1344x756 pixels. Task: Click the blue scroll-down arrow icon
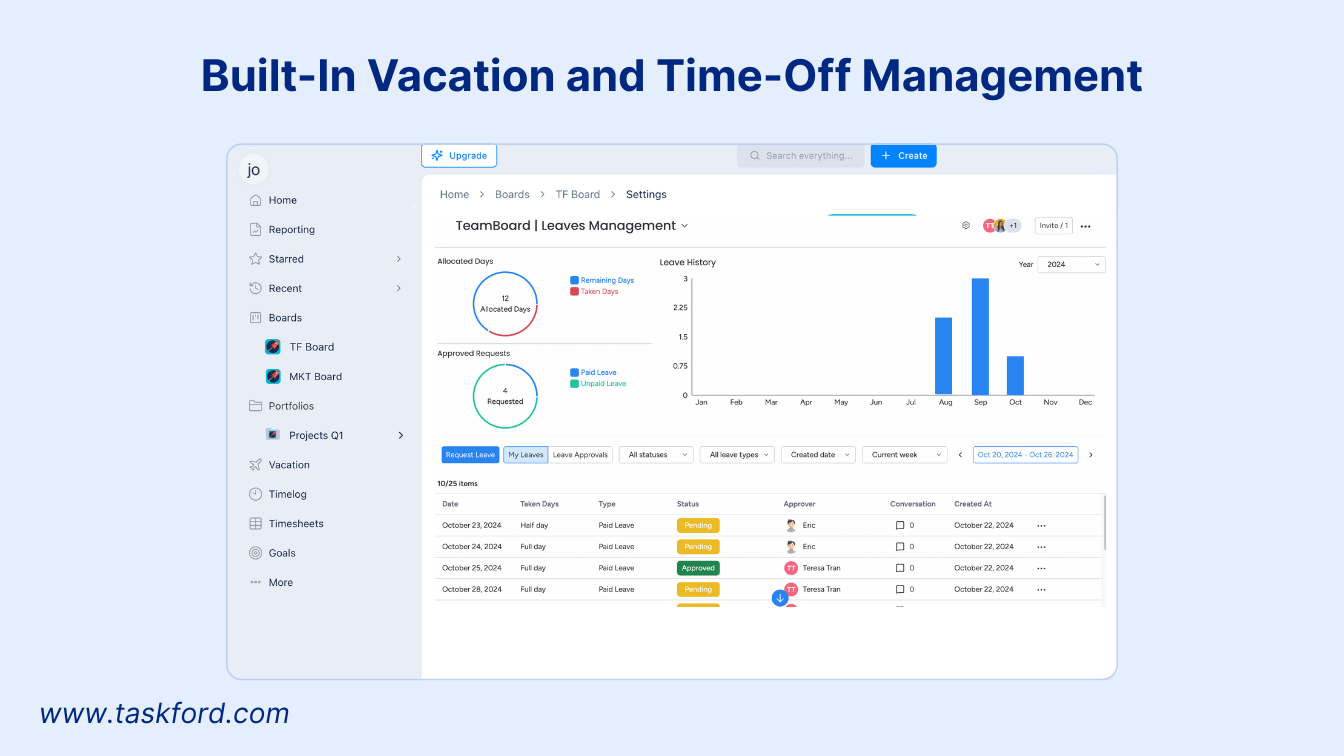tap(780, 598)
